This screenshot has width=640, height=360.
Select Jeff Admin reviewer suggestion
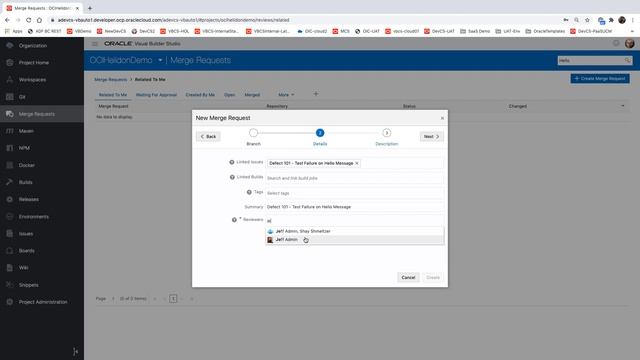(x=354, y=240)
